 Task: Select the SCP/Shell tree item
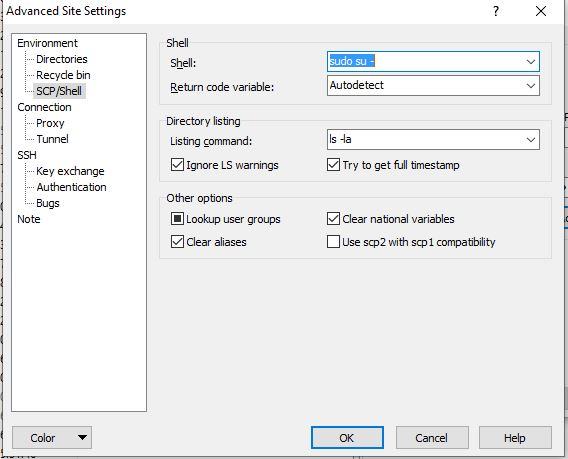click(x=59, y=91)
